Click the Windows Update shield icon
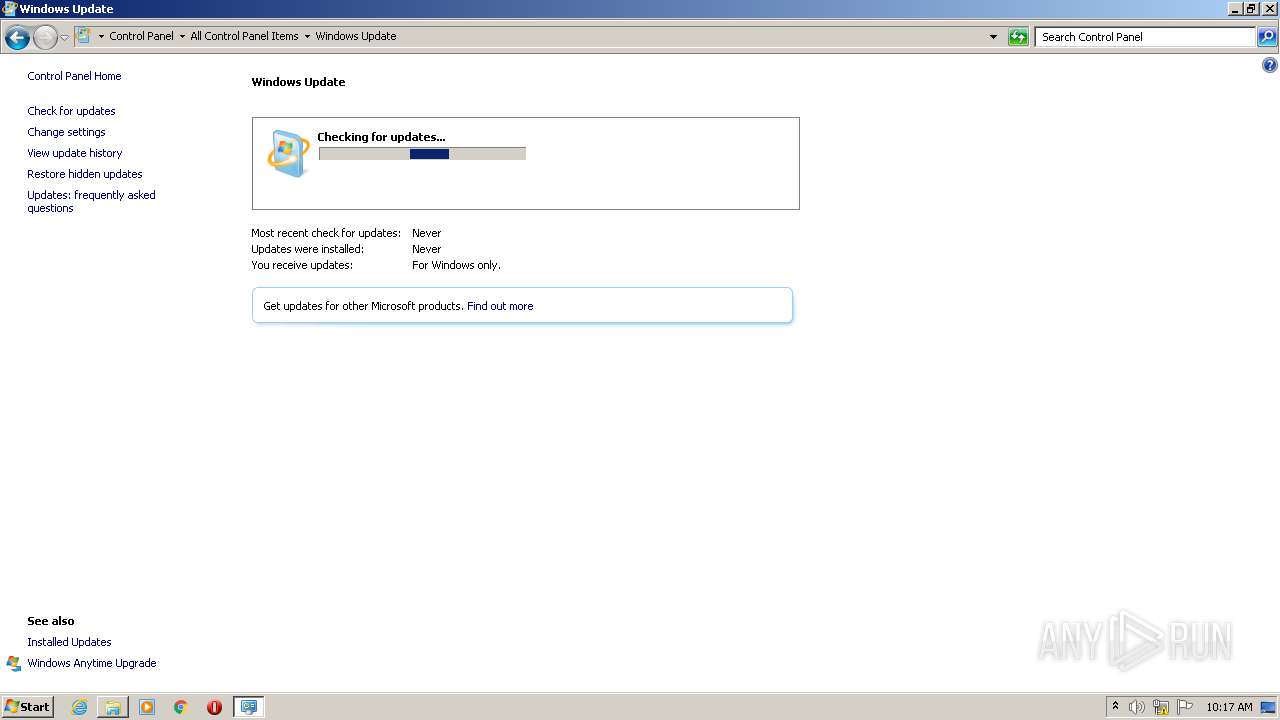This screenshot has height=720, width=1280. (288, 153)
